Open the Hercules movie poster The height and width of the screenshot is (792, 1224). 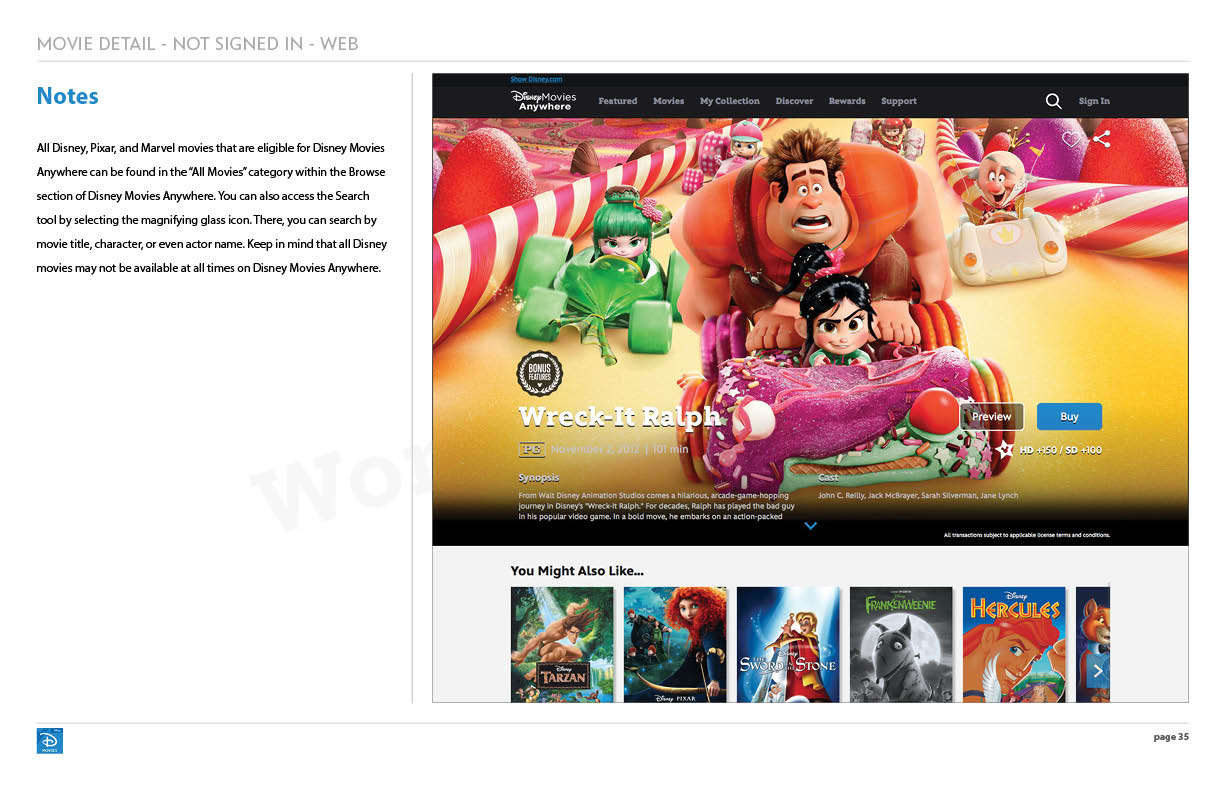coord(1014,644)
